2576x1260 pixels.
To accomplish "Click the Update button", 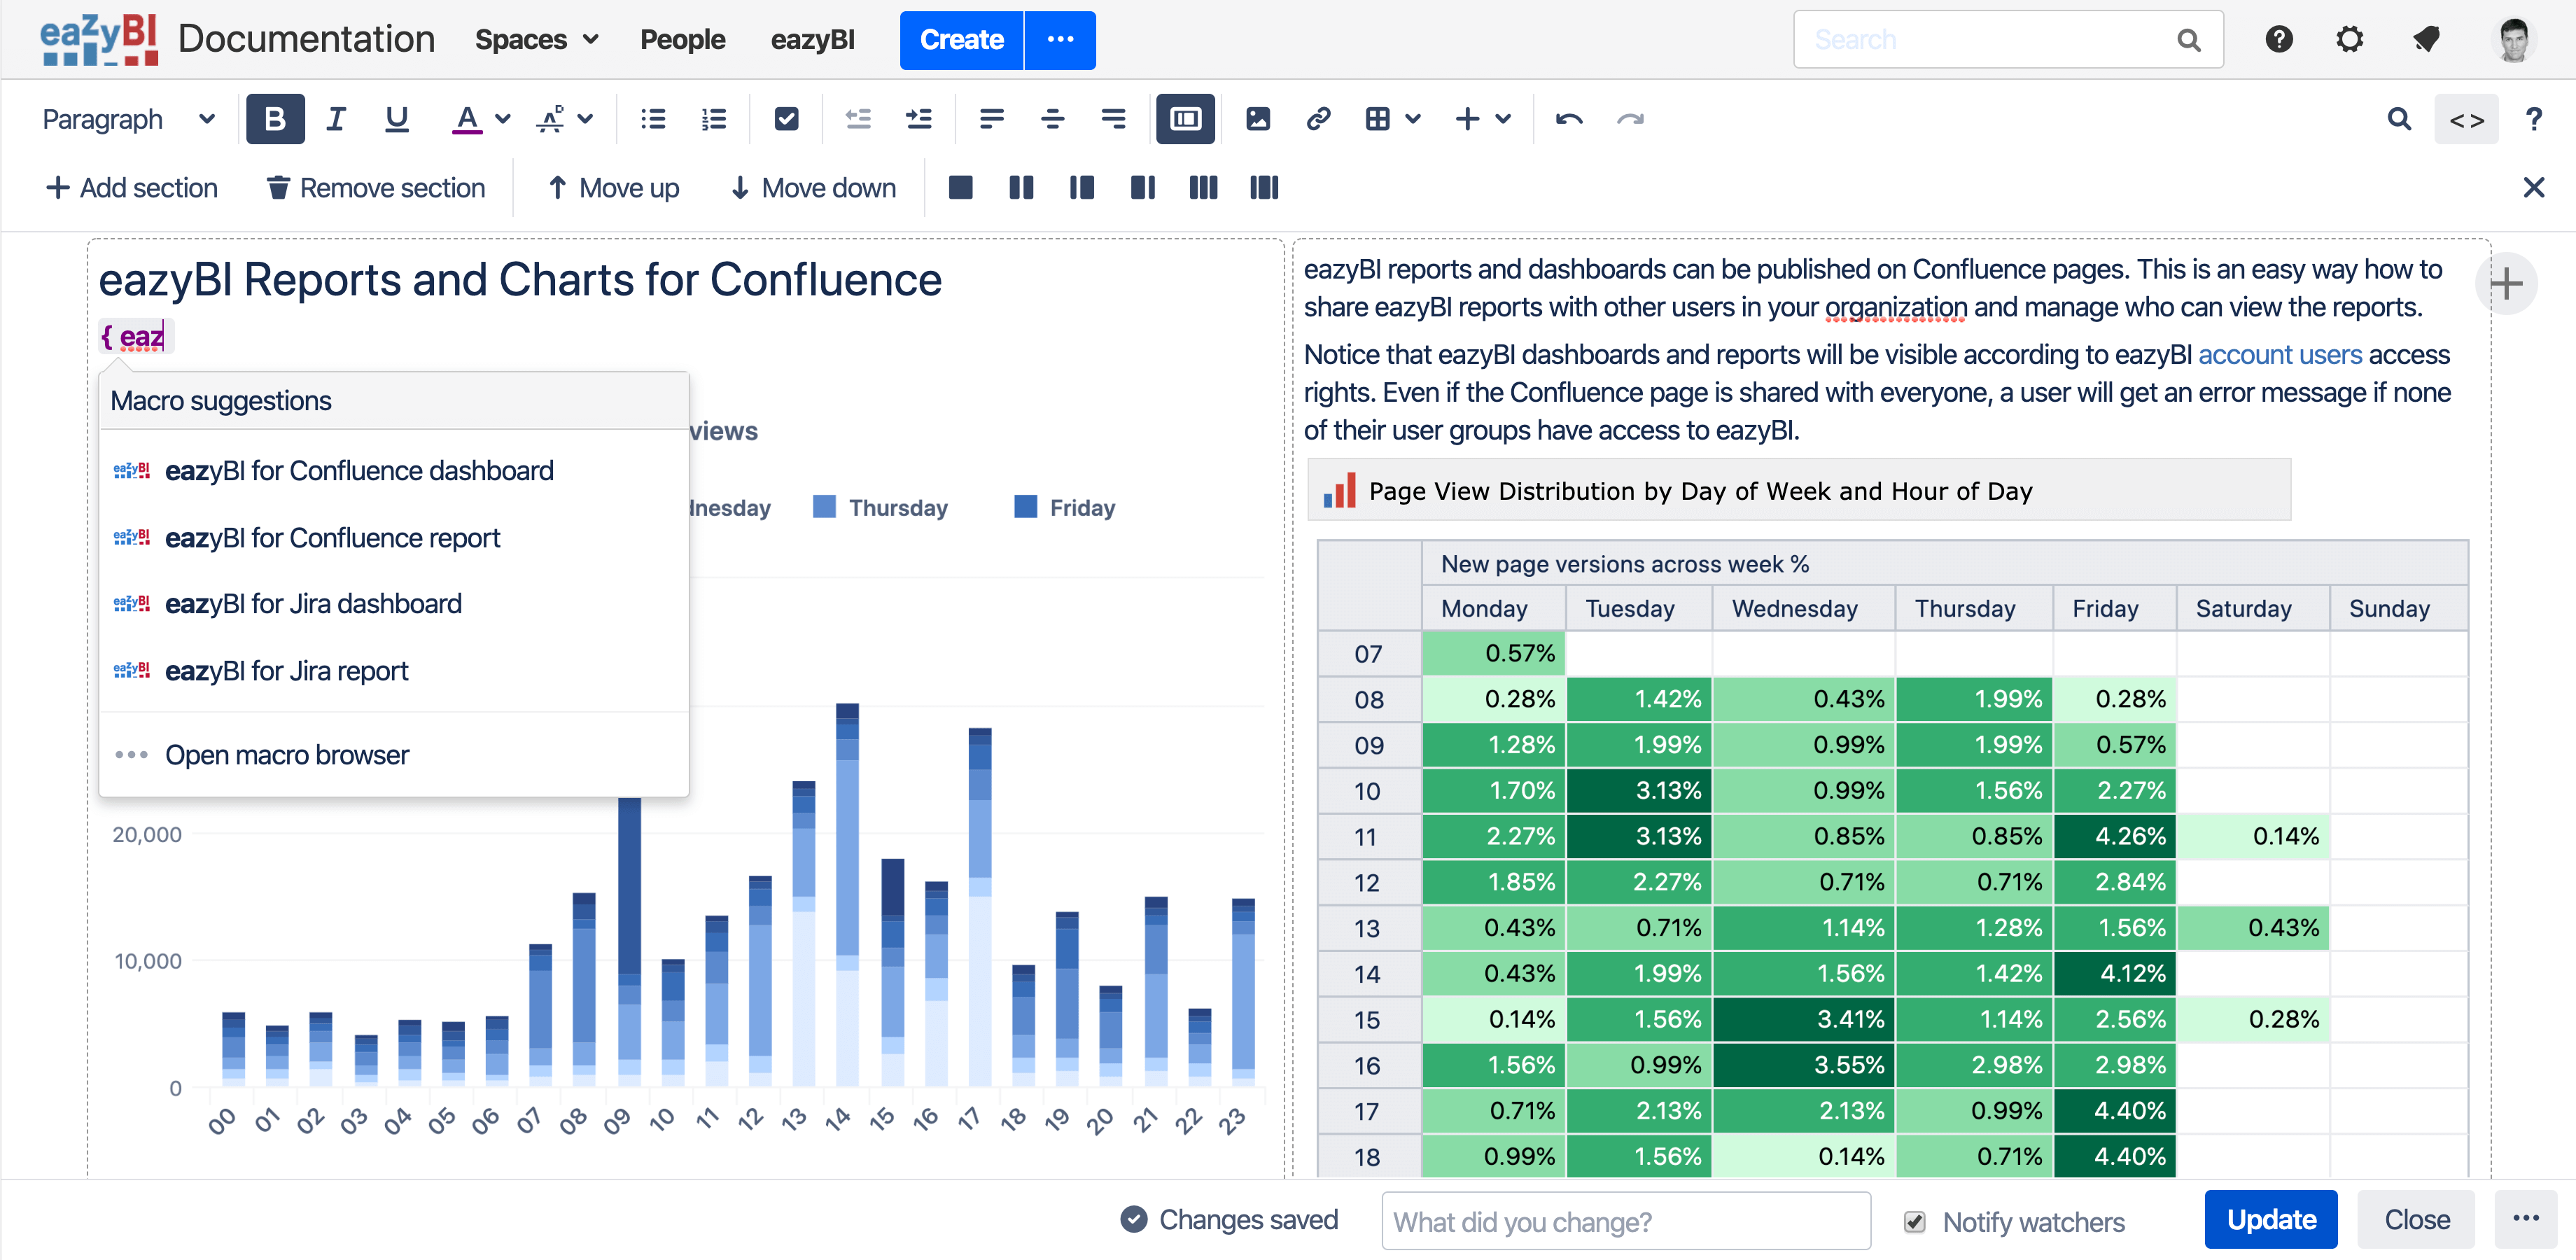I will (x=2271, y=1220).
